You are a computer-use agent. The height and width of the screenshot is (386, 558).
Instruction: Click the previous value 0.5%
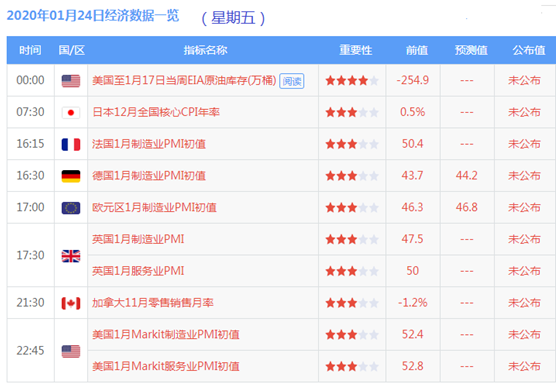(x=413, y=112)
